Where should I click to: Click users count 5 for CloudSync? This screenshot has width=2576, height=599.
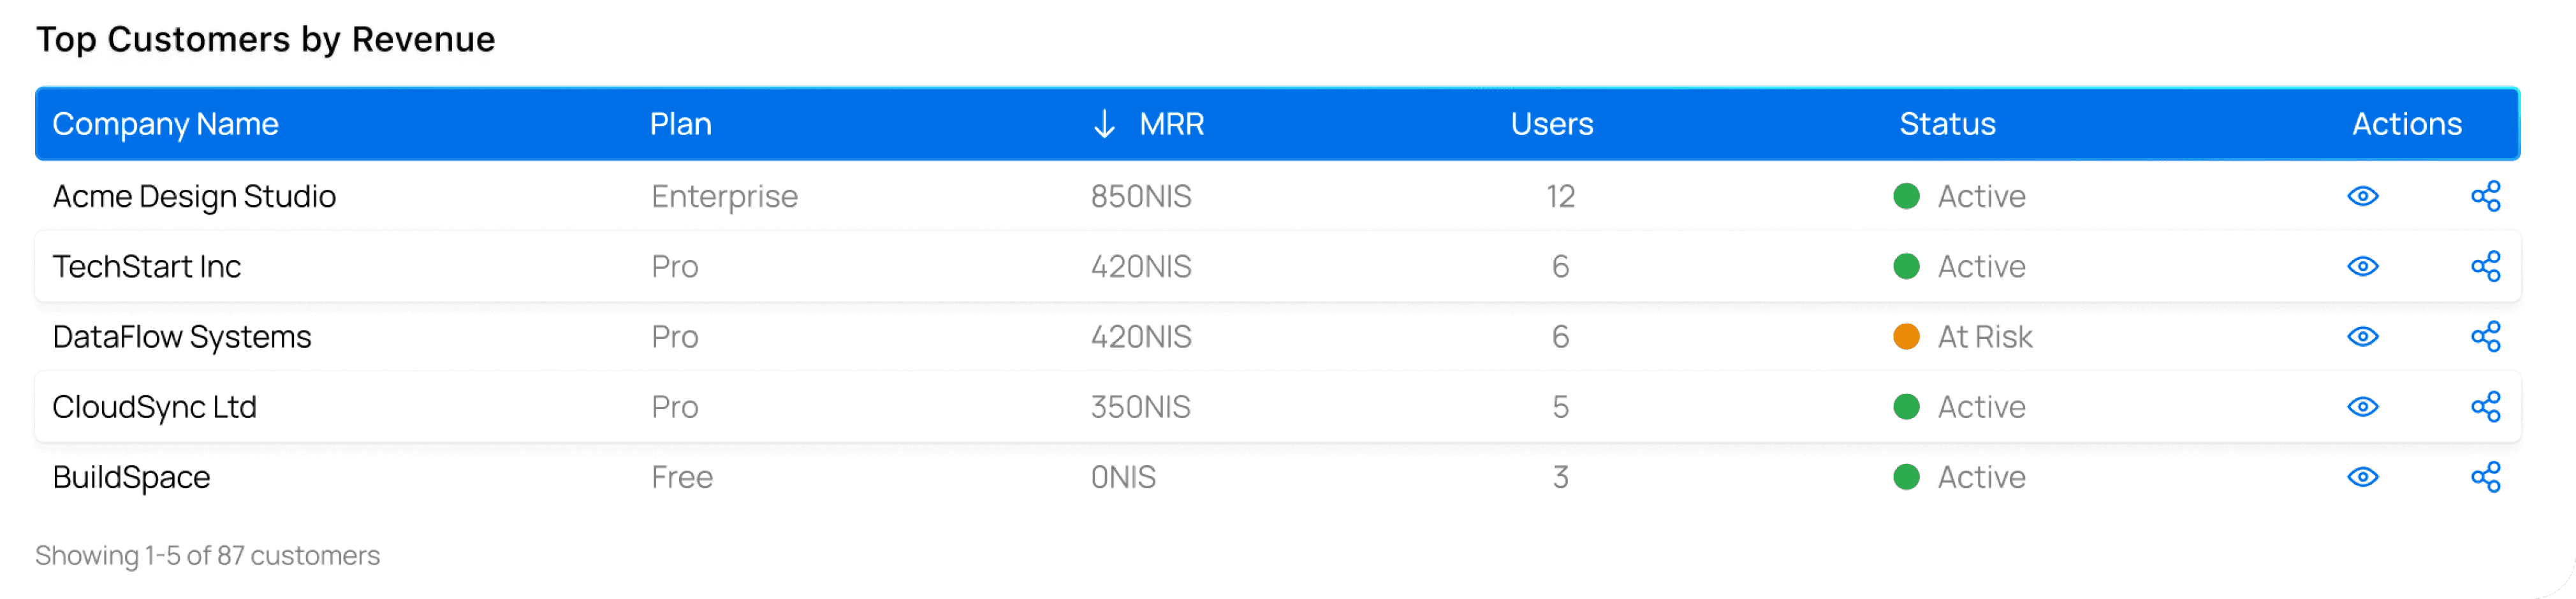[x=1560, y=406]
